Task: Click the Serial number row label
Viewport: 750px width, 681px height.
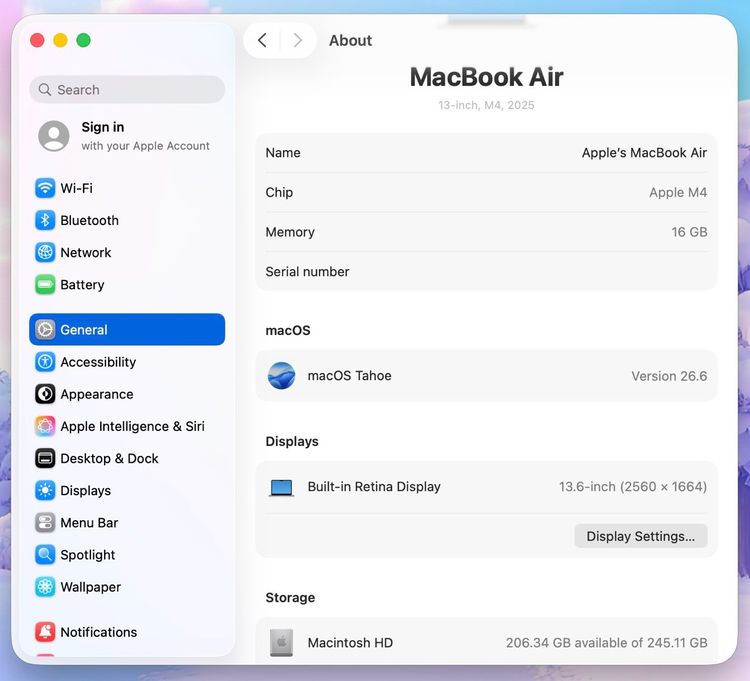Action: point(307,272)
